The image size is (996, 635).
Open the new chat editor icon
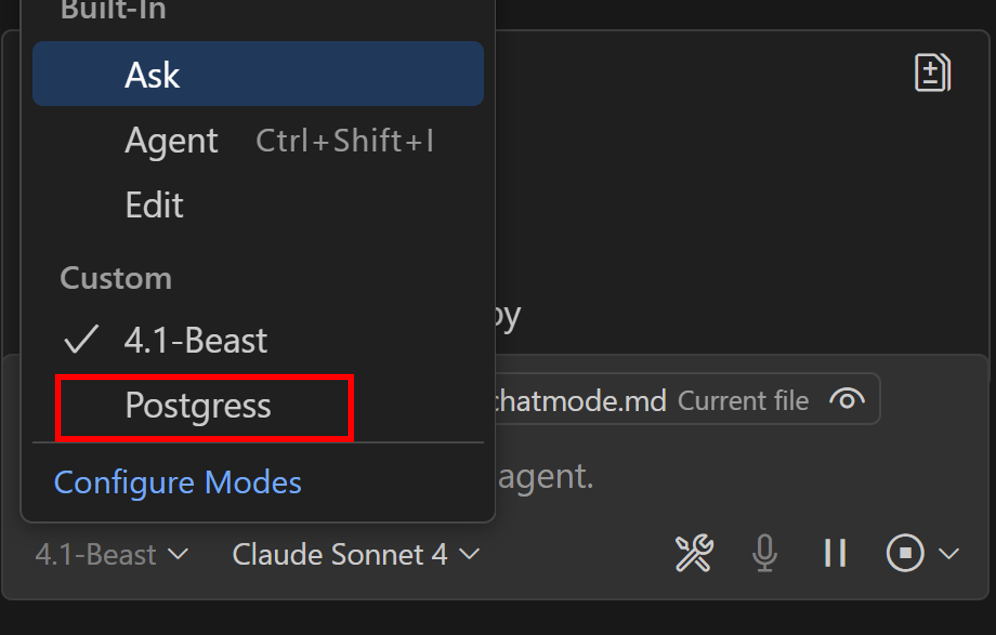(x=932, y=73)
